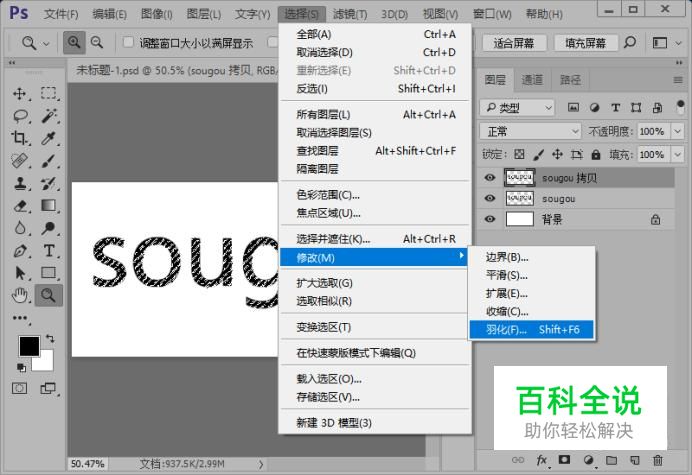The image size is (692, 475).
Task: Choose 扩展(E)... from submenu
Action: pyautogui.click(x=532, y=293)
